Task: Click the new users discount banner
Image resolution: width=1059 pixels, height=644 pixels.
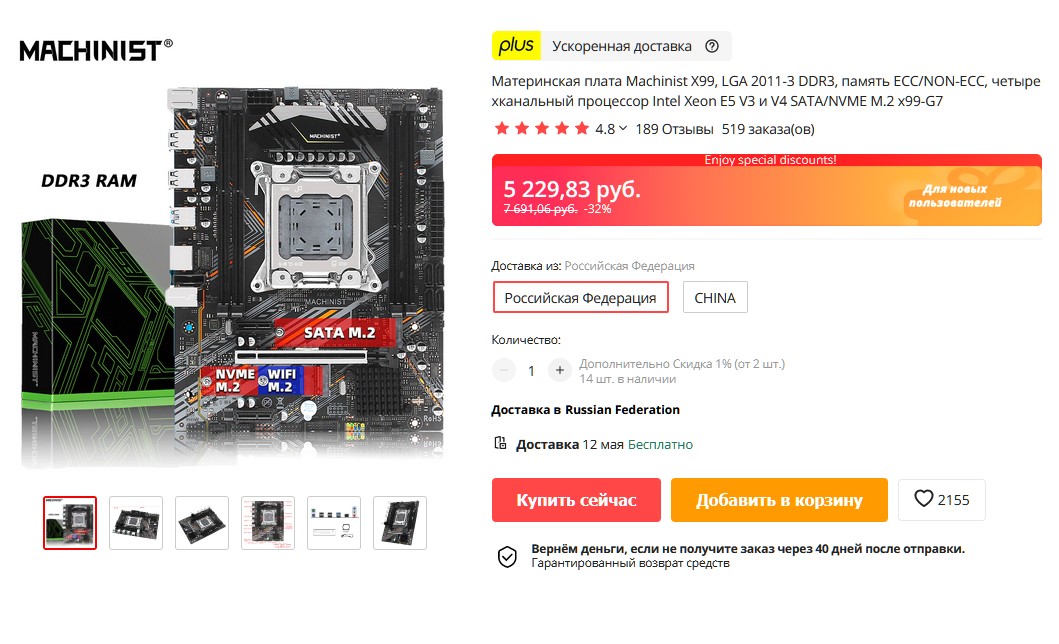Action: [767, 190]
